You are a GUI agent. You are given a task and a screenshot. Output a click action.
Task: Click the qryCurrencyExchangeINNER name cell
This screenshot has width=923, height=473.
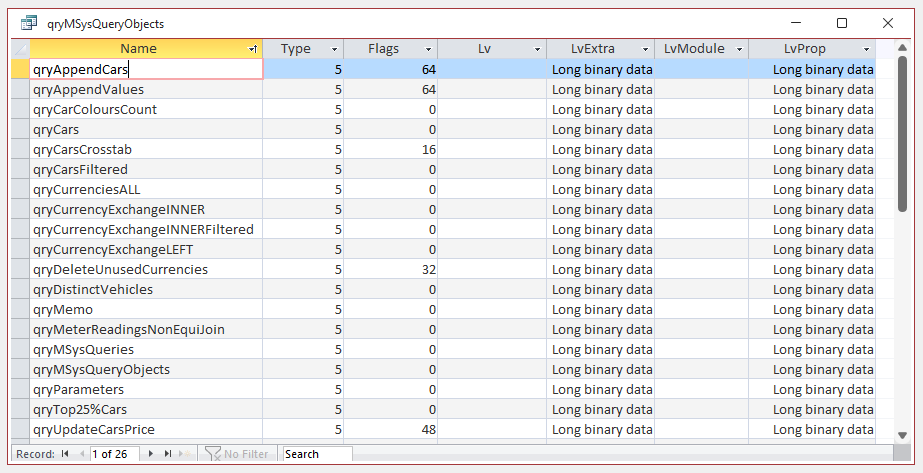coord(146,209)
